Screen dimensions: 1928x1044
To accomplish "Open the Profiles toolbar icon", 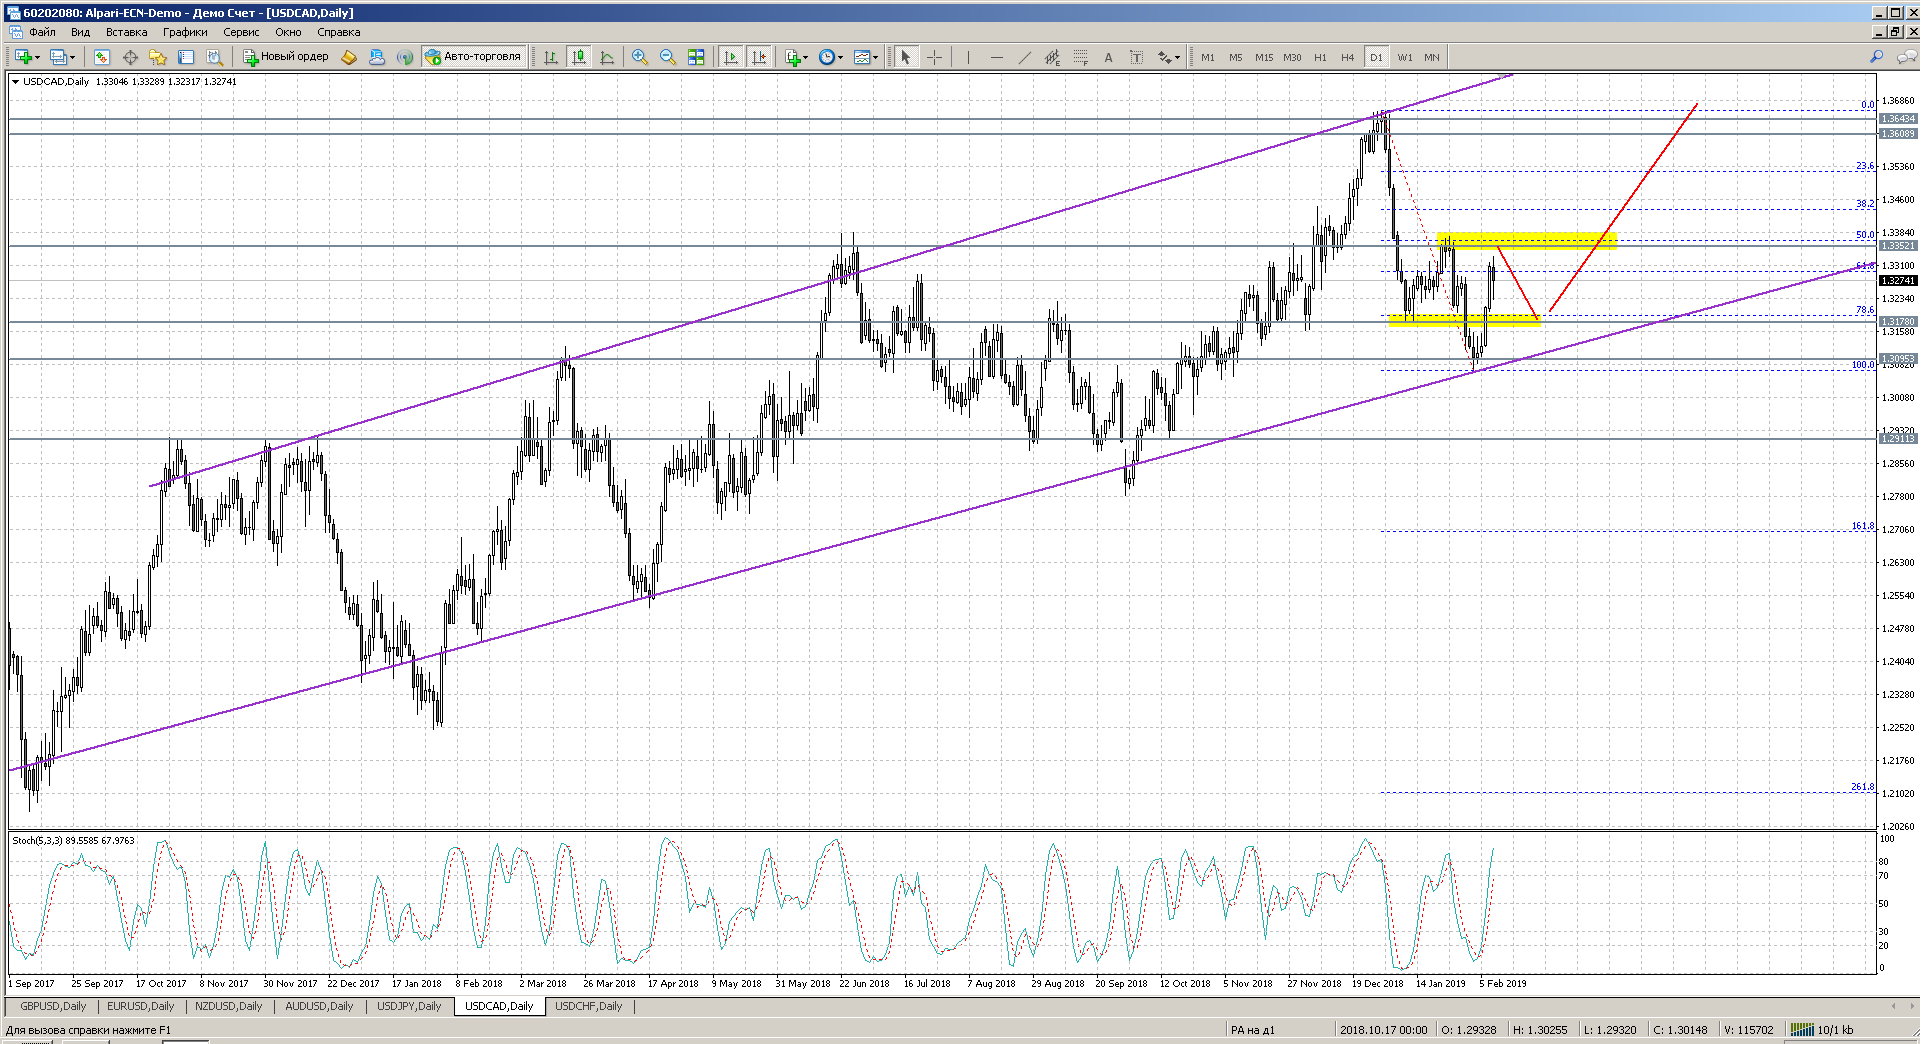I will (59, 57).
